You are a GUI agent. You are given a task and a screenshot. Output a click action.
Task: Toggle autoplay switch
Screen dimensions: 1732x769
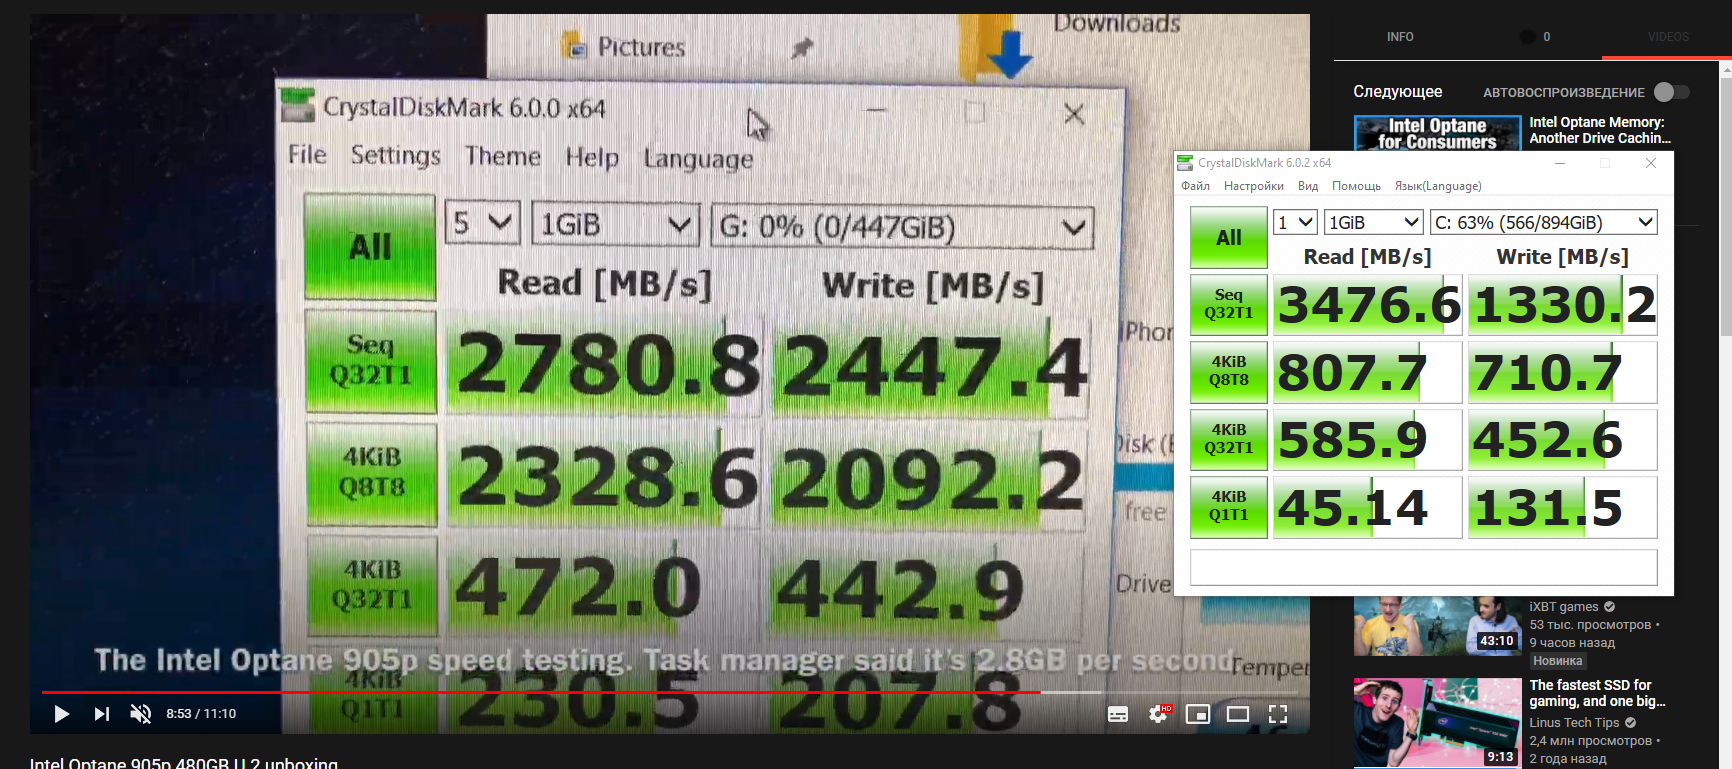coord(1671,92)
